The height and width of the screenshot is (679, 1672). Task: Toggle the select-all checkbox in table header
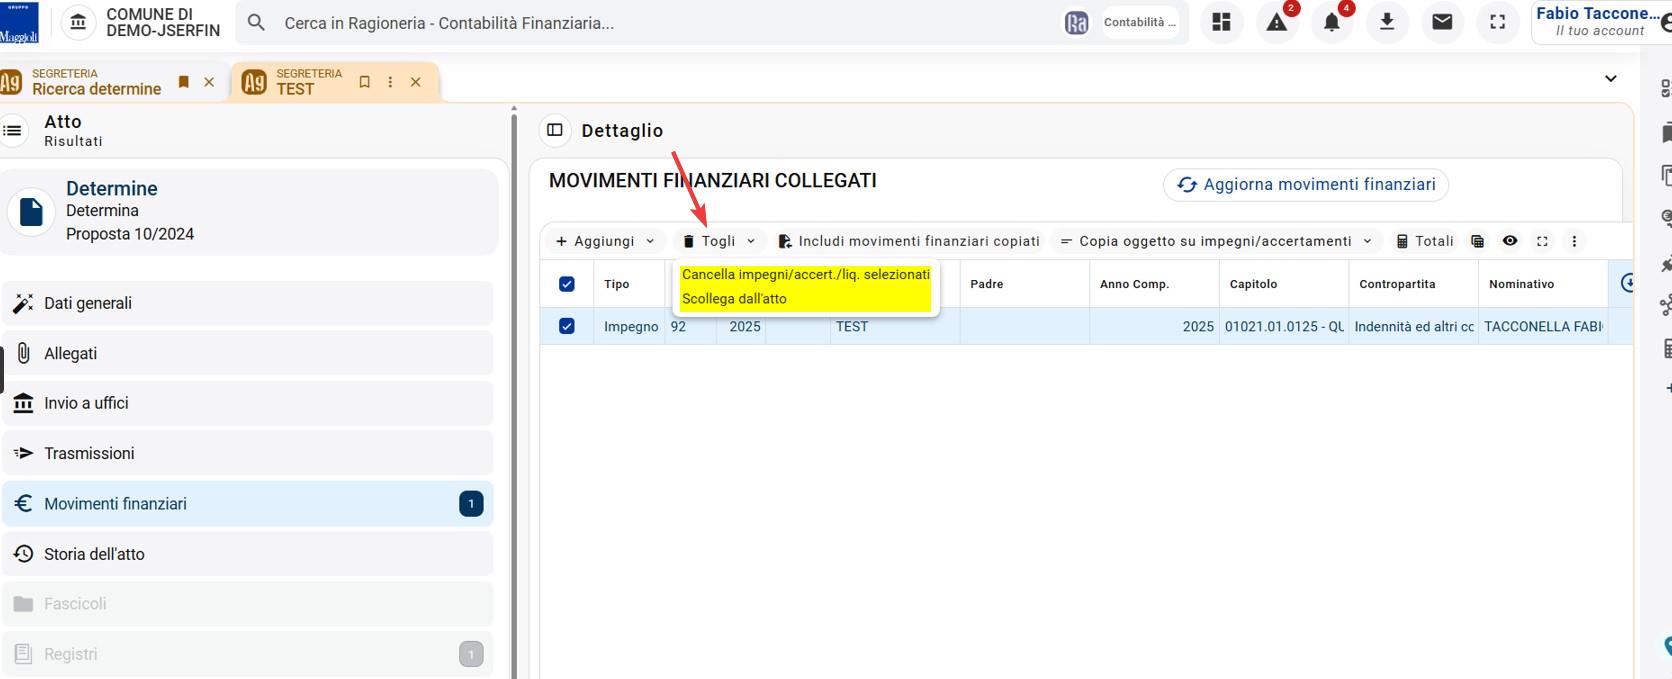click(x=567, y=284)
